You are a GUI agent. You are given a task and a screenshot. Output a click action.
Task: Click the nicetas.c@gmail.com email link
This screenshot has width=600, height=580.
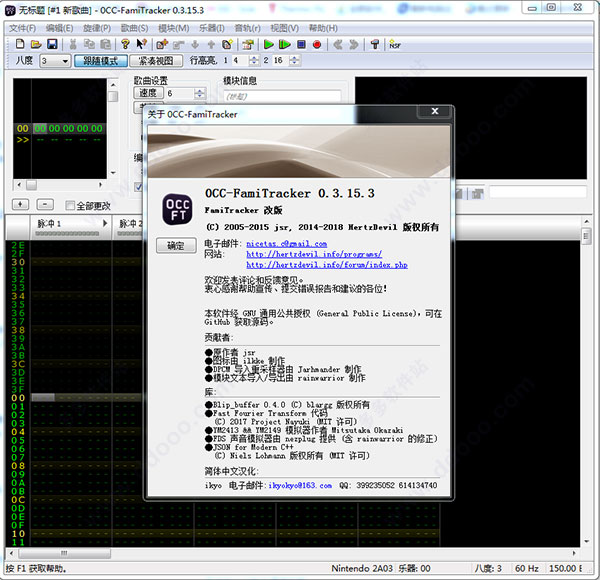point(286,244)
